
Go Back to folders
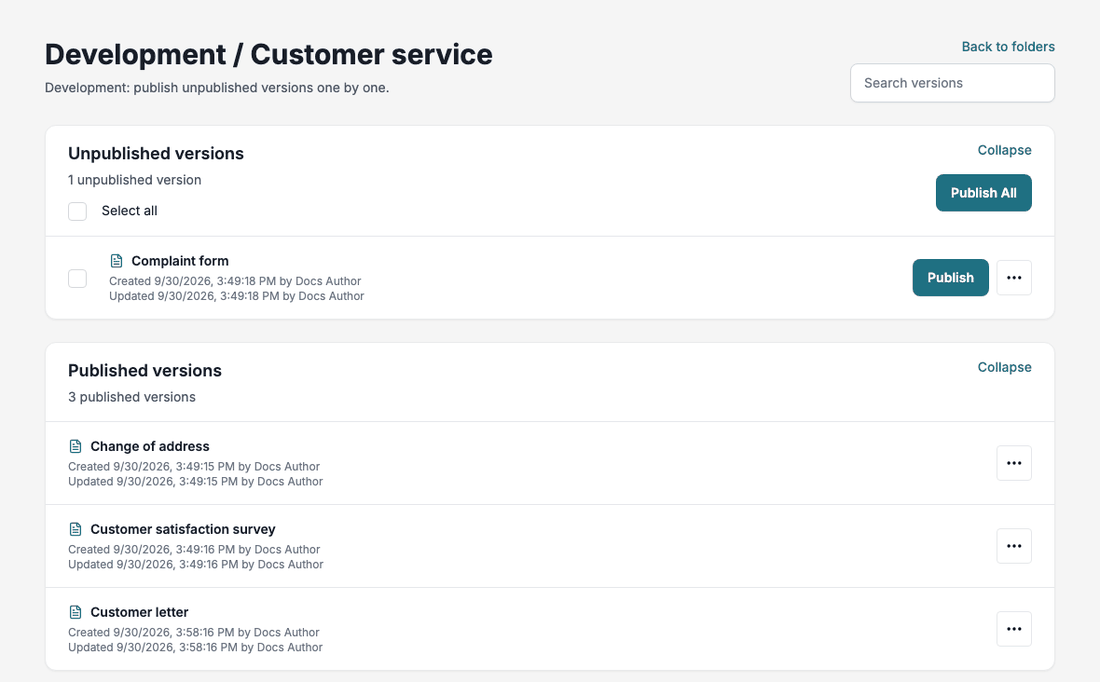point(1007,46)
